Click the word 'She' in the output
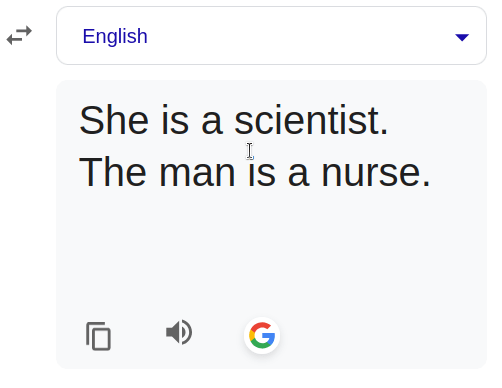 [114, 120]
